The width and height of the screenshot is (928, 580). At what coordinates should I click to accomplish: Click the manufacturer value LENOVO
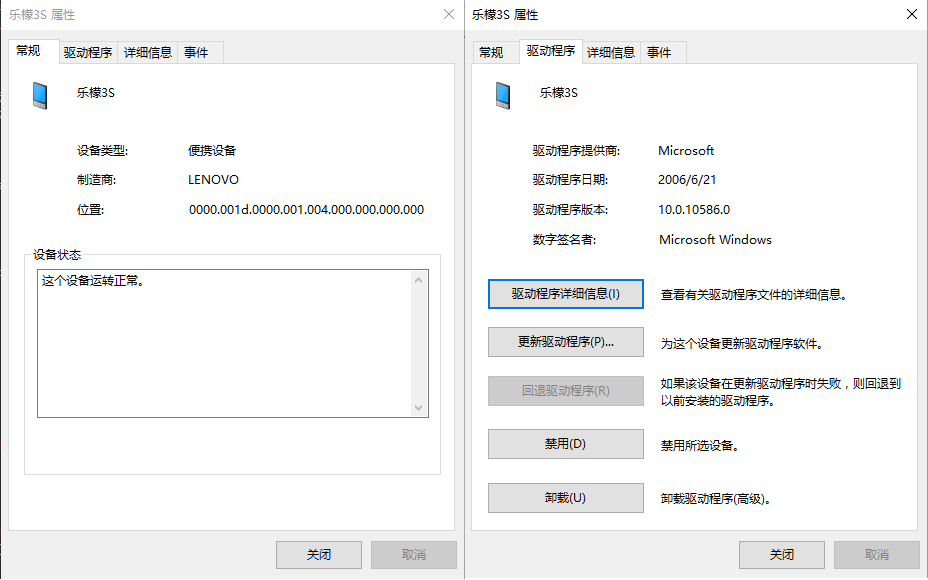214,180
